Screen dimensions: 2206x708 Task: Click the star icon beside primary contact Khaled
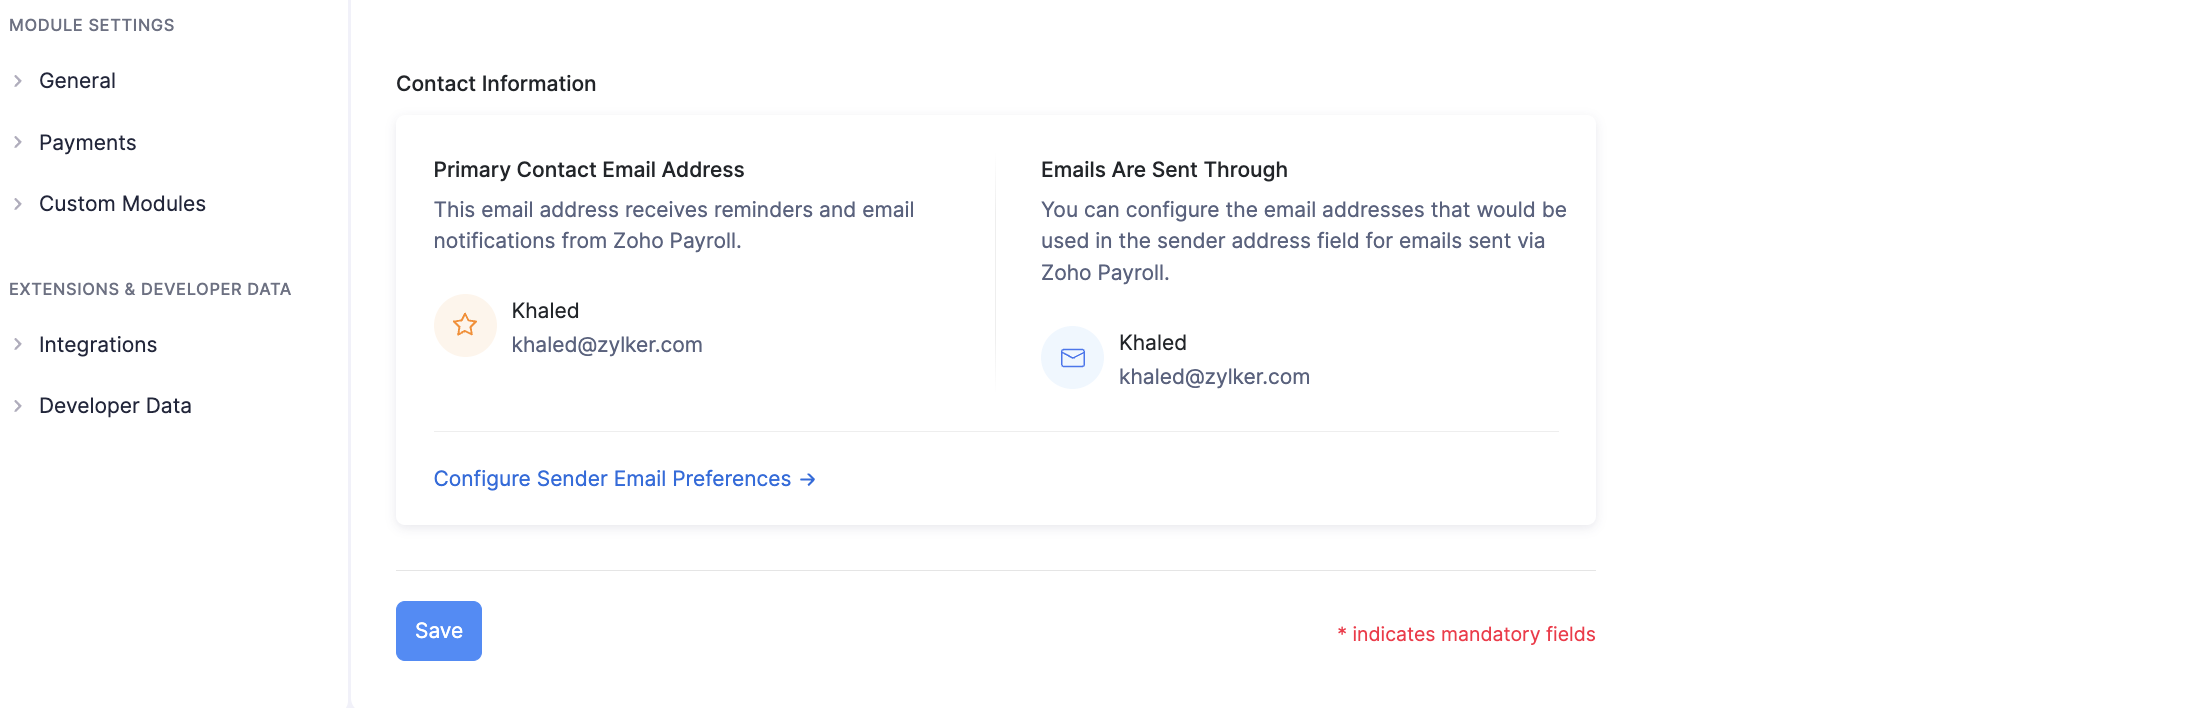pos(465,325)
